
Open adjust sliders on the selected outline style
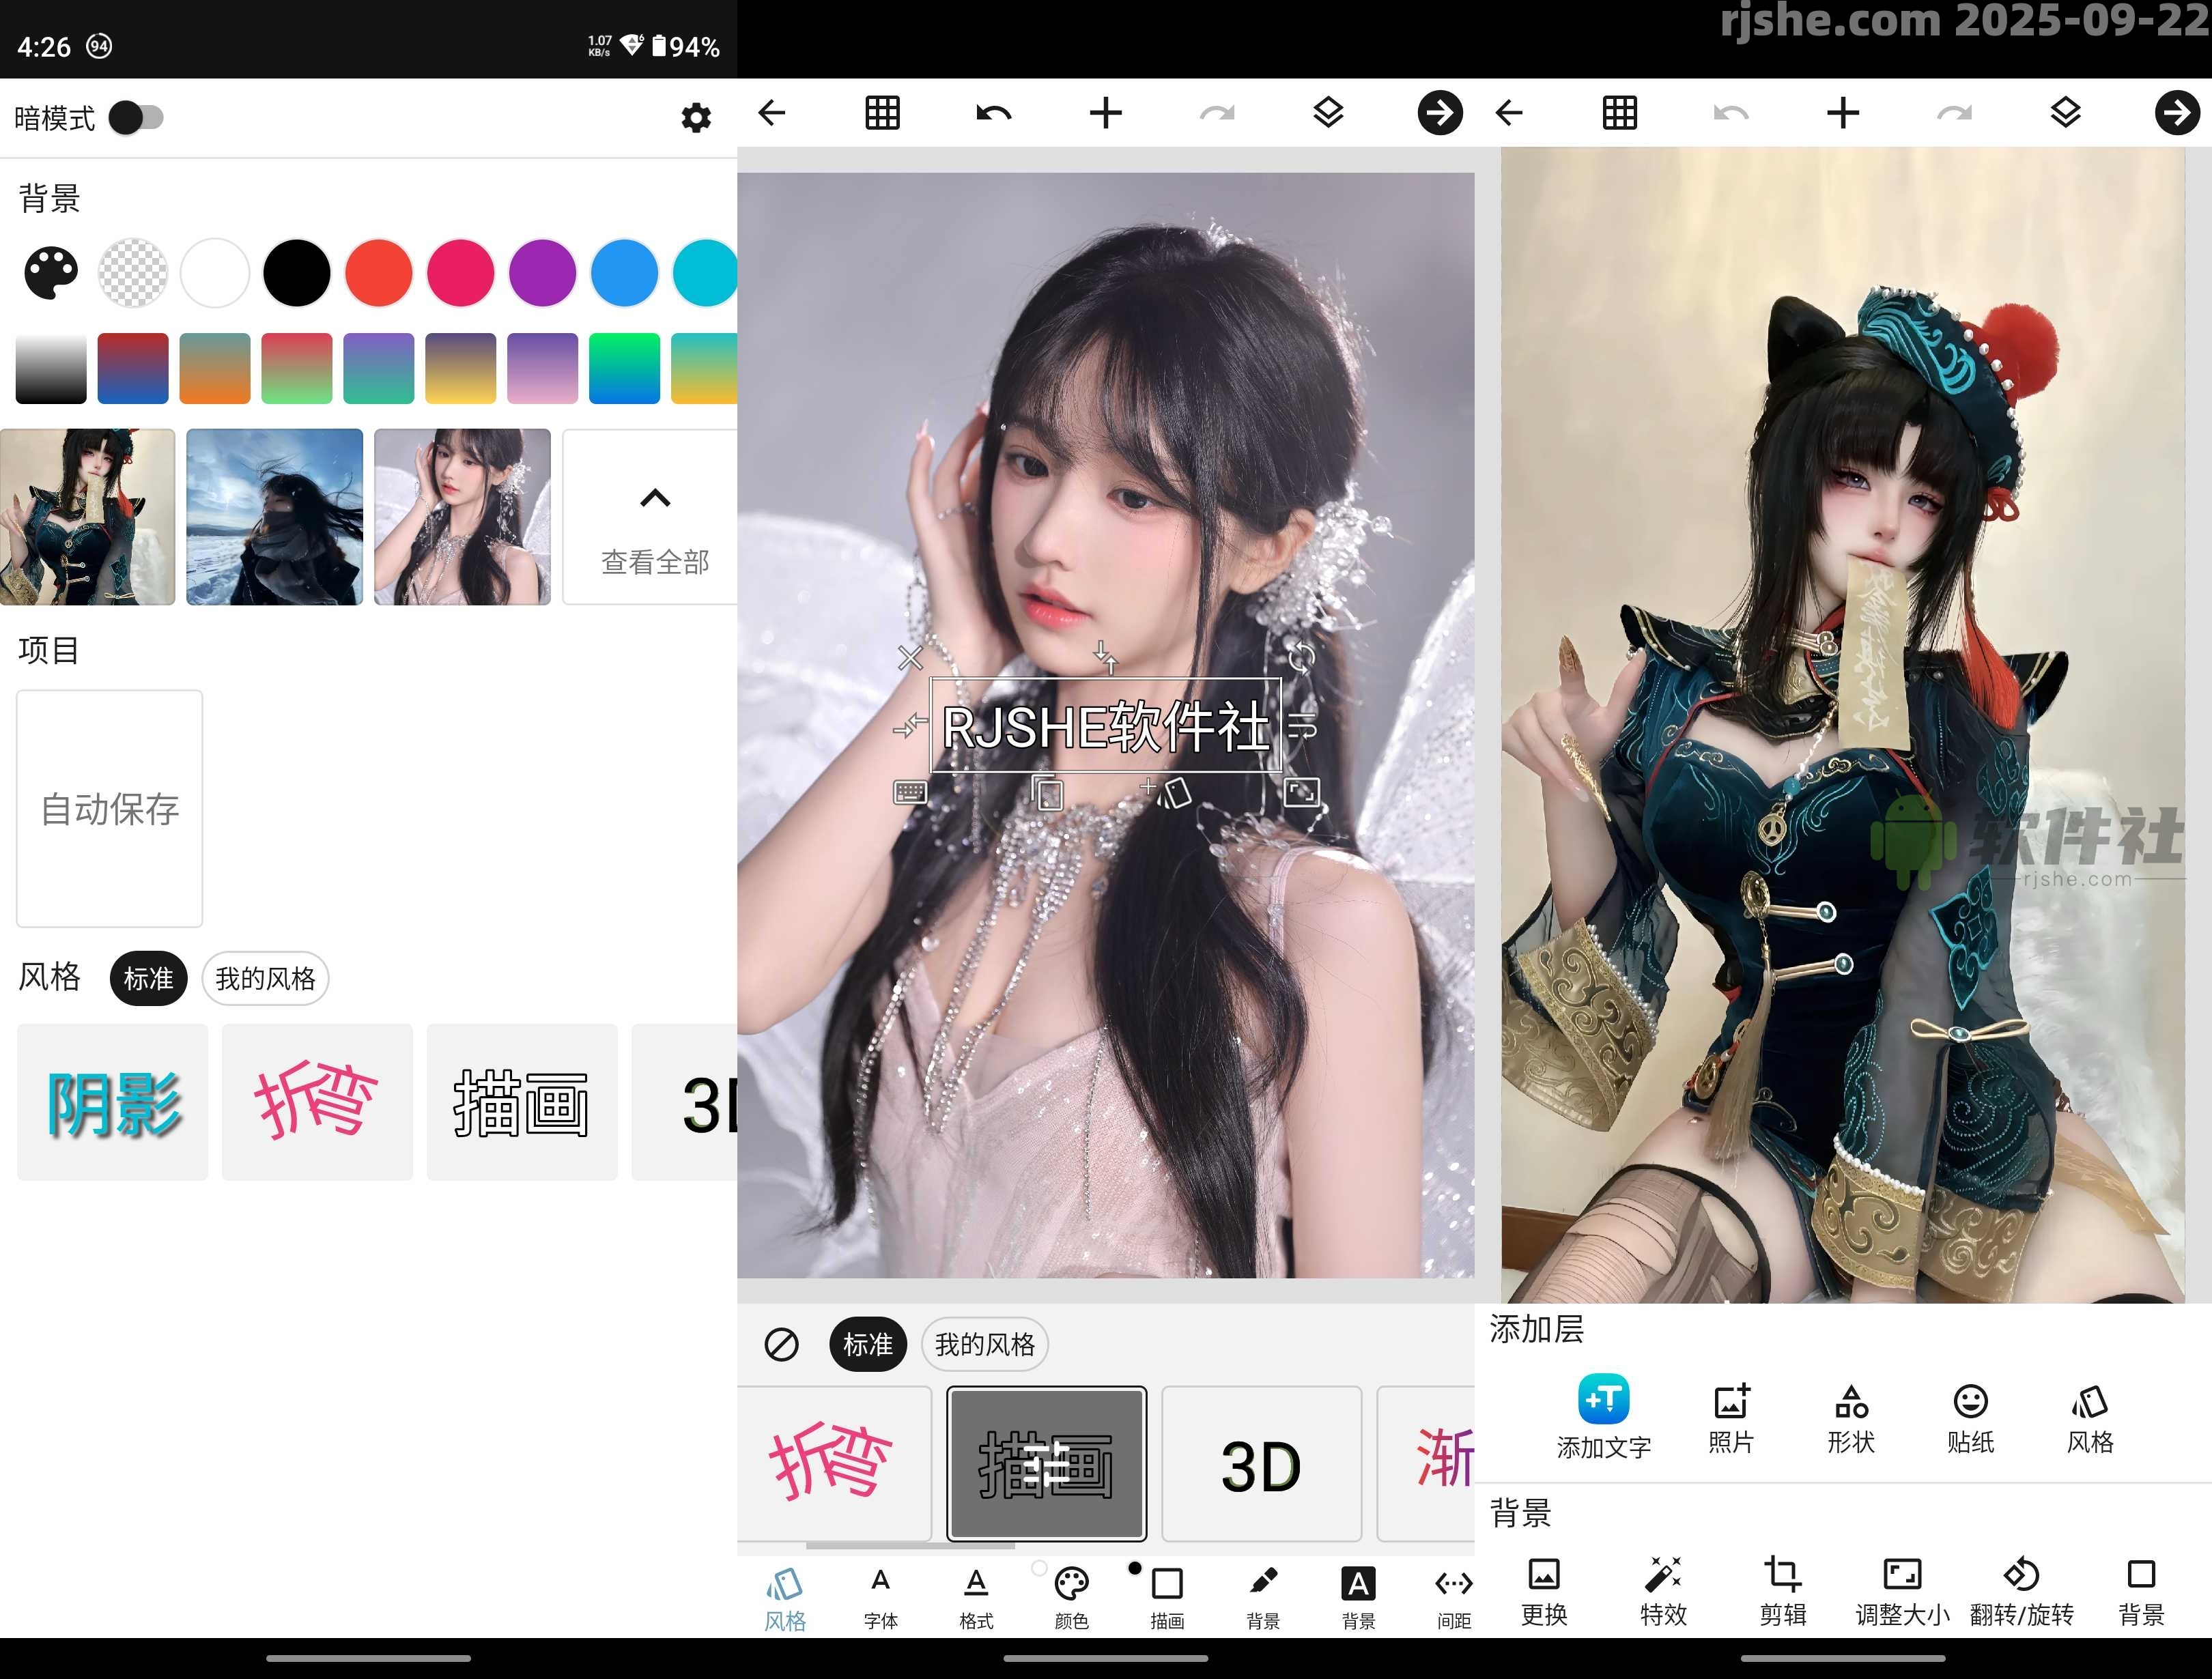click(x=1046, y=1464)
